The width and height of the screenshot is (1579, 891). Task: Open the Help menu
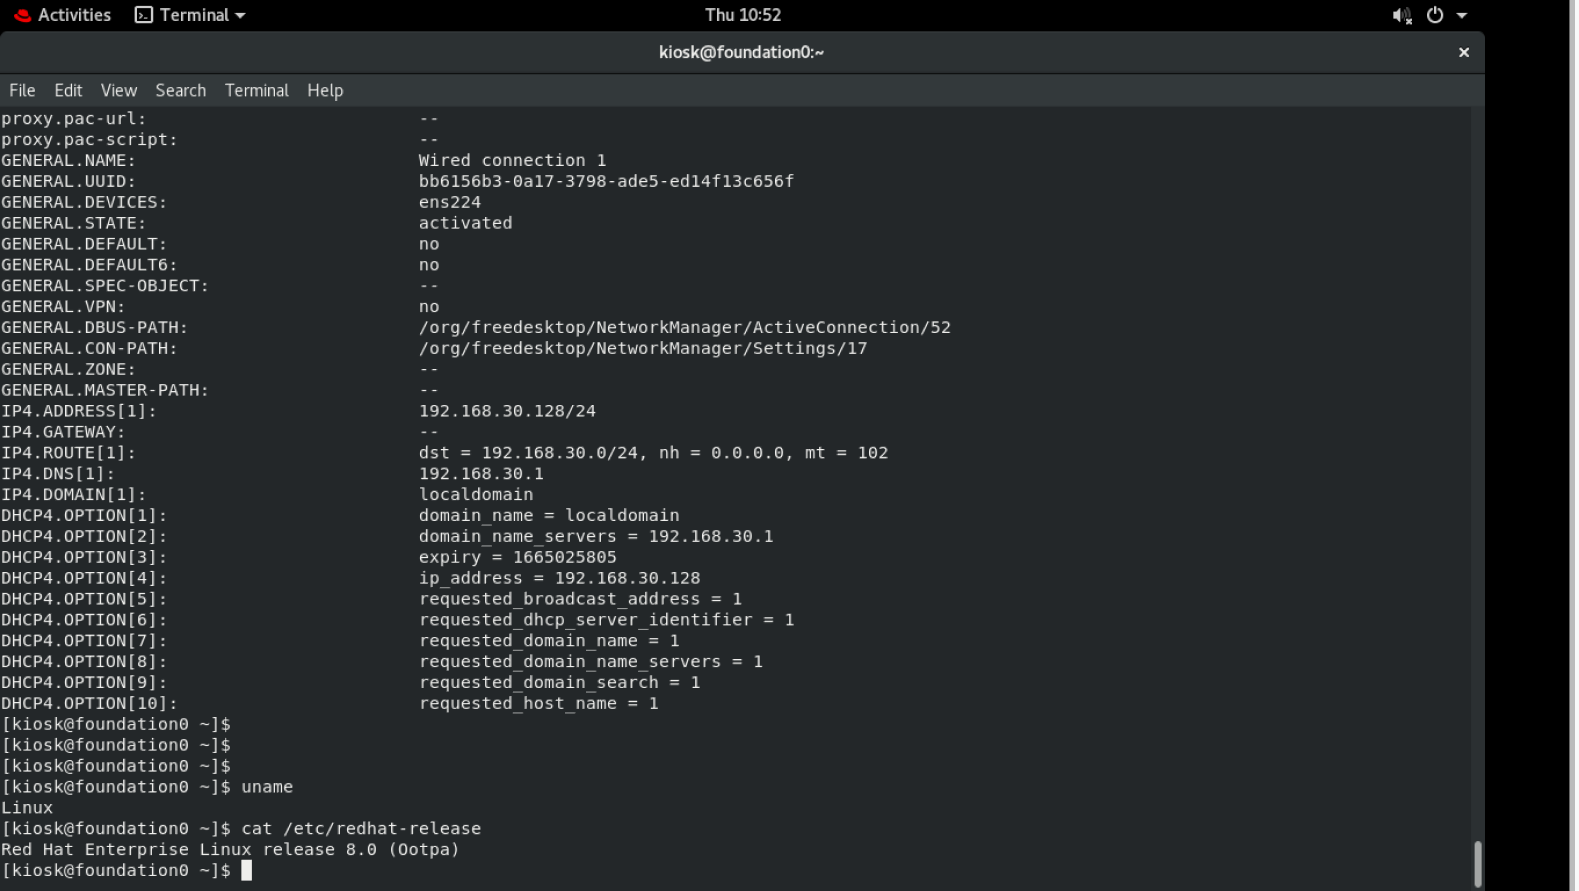[x=325, y=90]
